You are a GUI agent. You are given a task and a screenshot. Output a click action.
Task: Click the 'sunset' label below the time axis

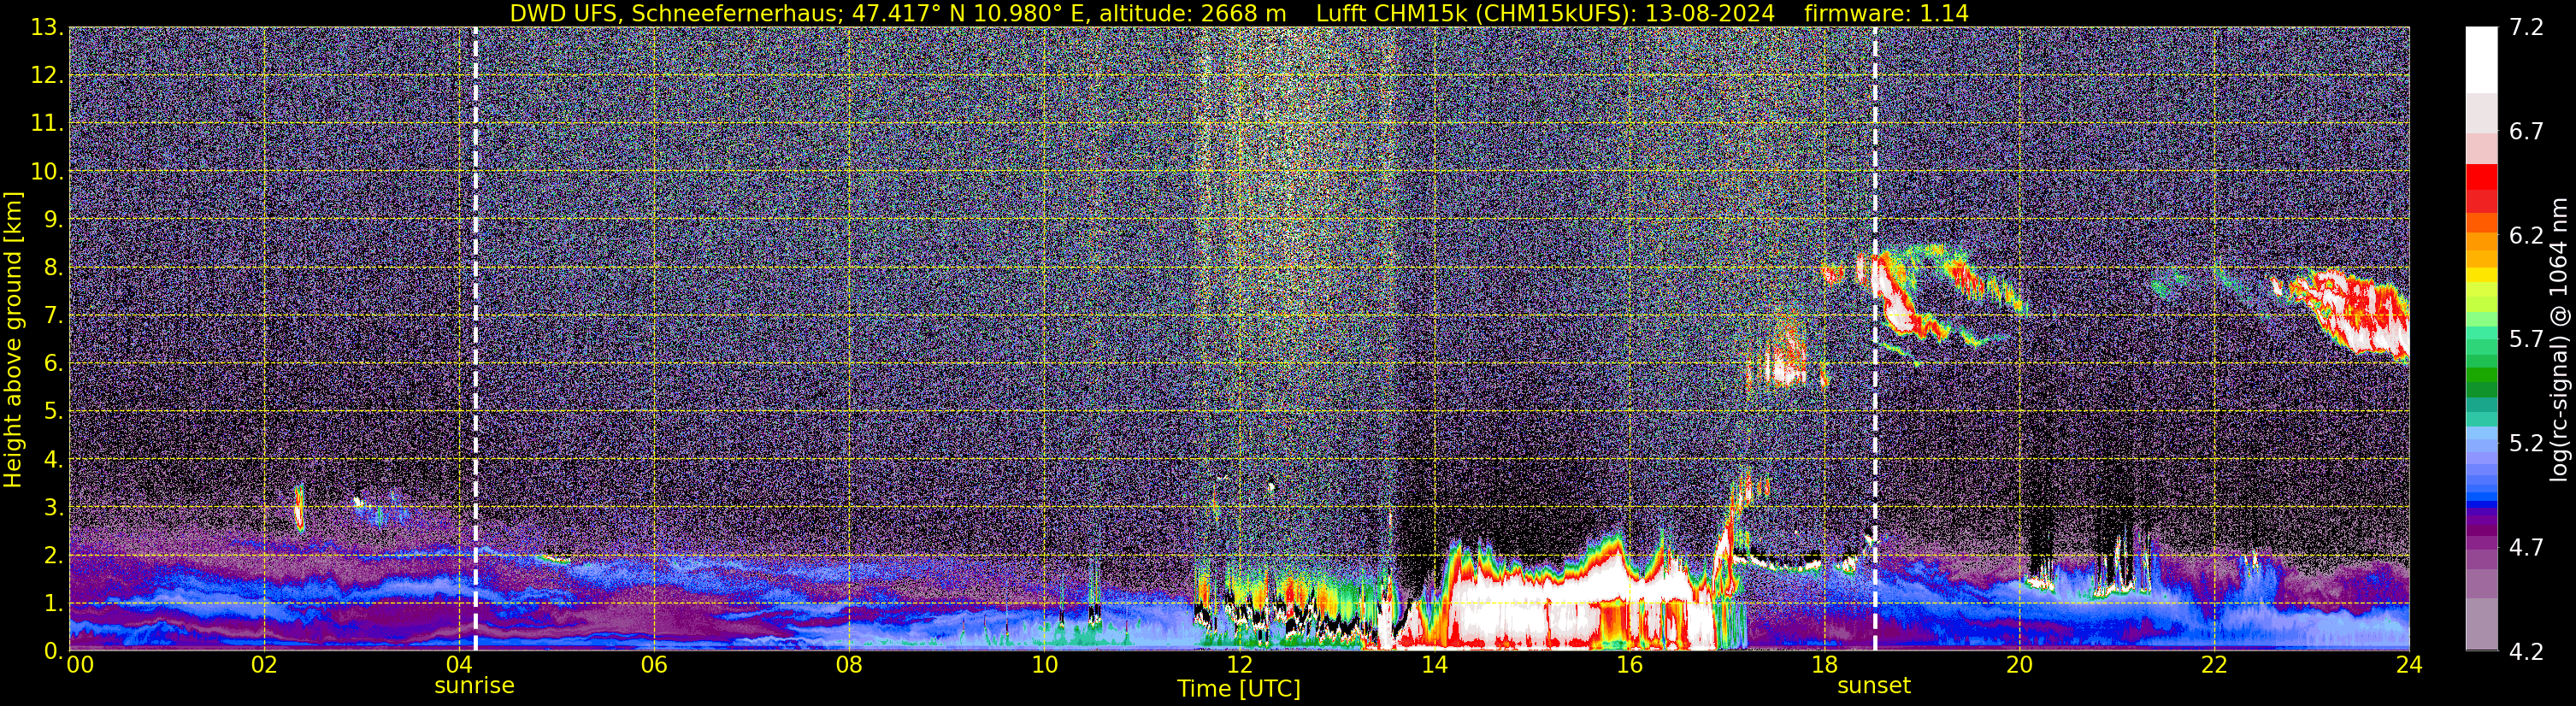[1874, 686]
